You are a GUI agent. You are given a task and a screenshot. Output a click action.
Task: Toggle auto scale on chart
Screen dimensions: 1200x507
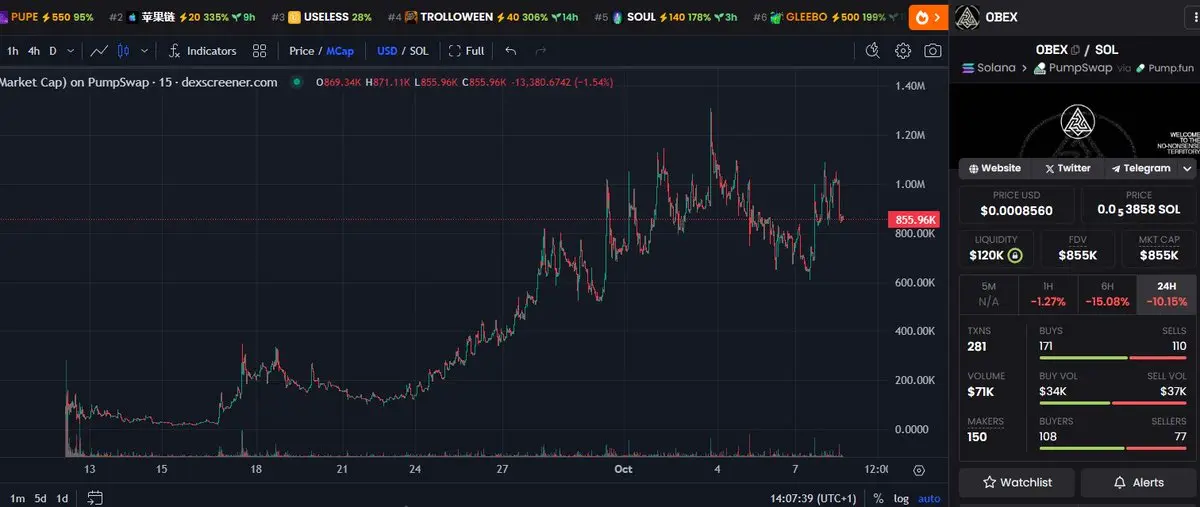click(x=929, y=497)
